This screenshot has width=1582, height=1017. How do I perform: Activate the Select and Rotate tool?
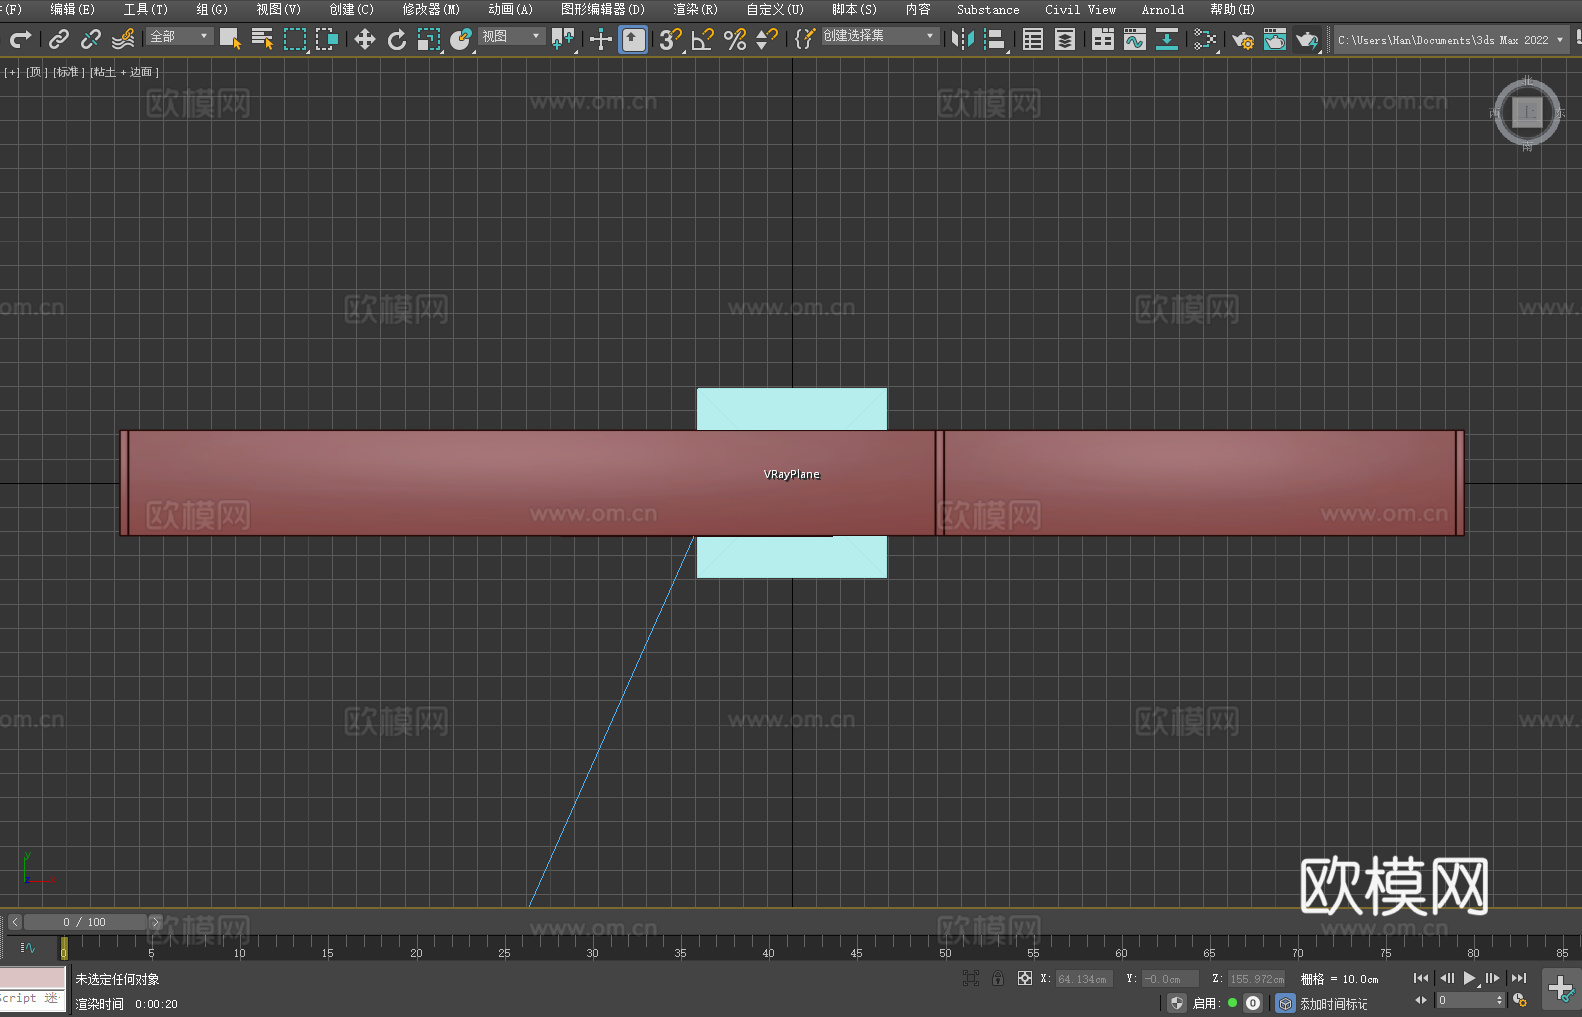[x=397, y=39]
